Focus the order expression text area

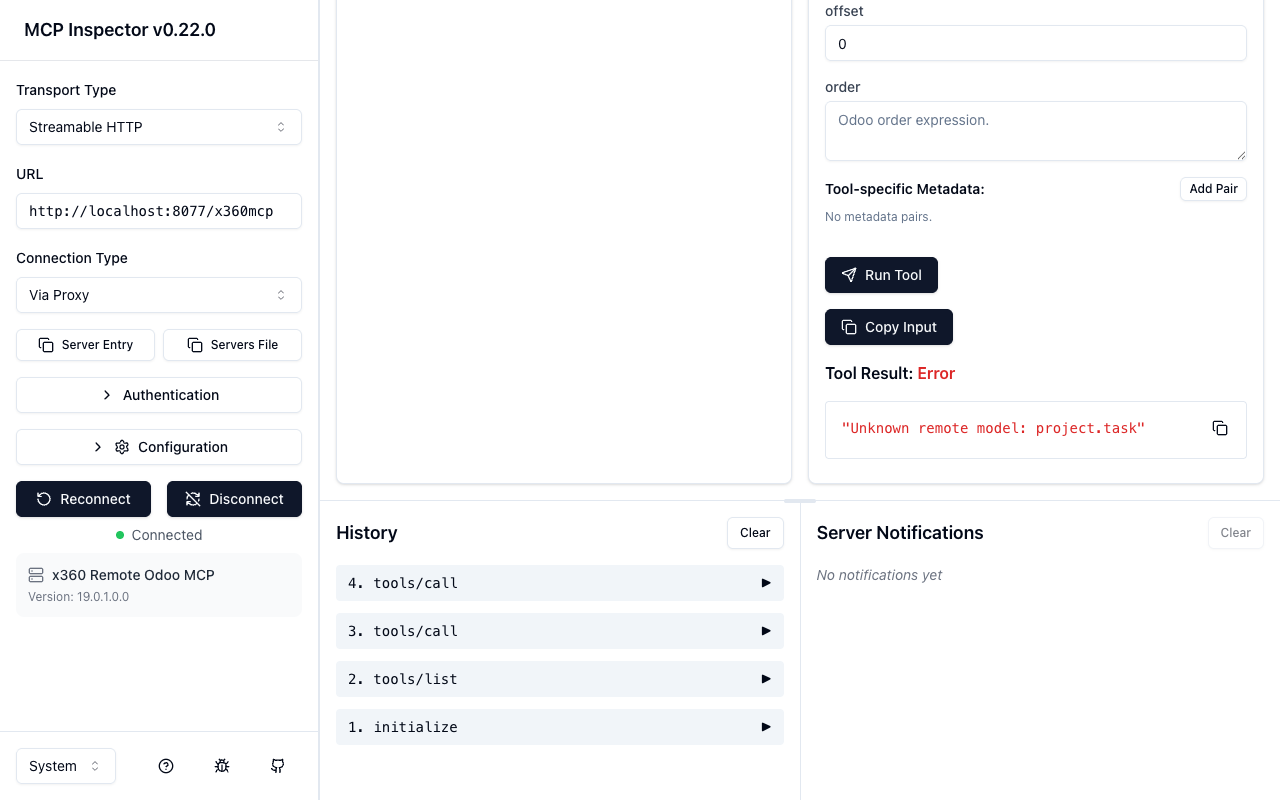(1036, 131)
